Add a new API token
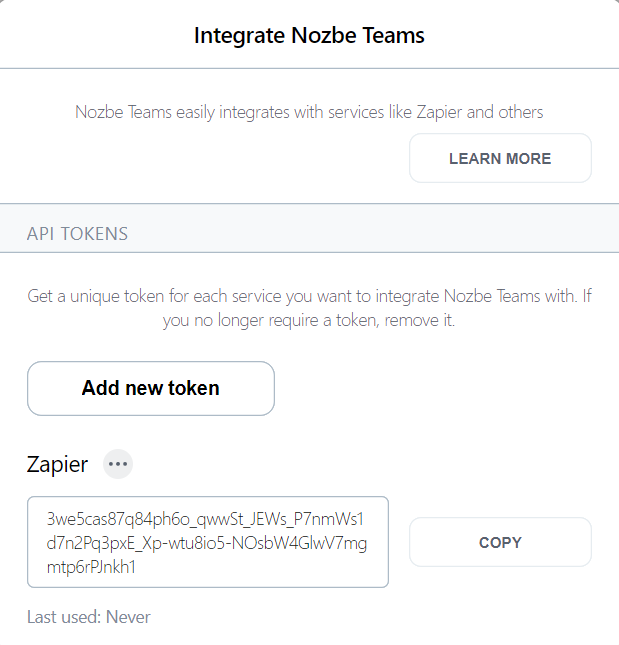619x645 pixels. click(x=151, y=388)
